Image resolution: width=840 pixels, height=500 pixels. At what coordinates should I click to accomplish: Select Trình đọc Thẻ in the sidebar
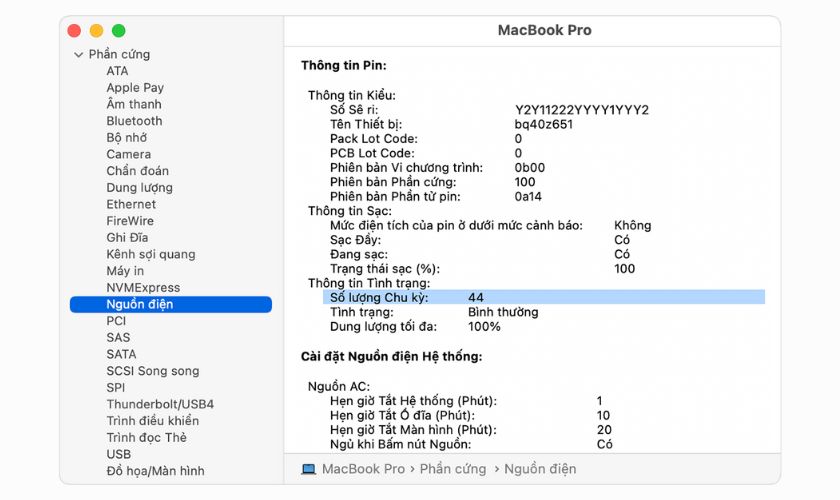pos(147,437)
